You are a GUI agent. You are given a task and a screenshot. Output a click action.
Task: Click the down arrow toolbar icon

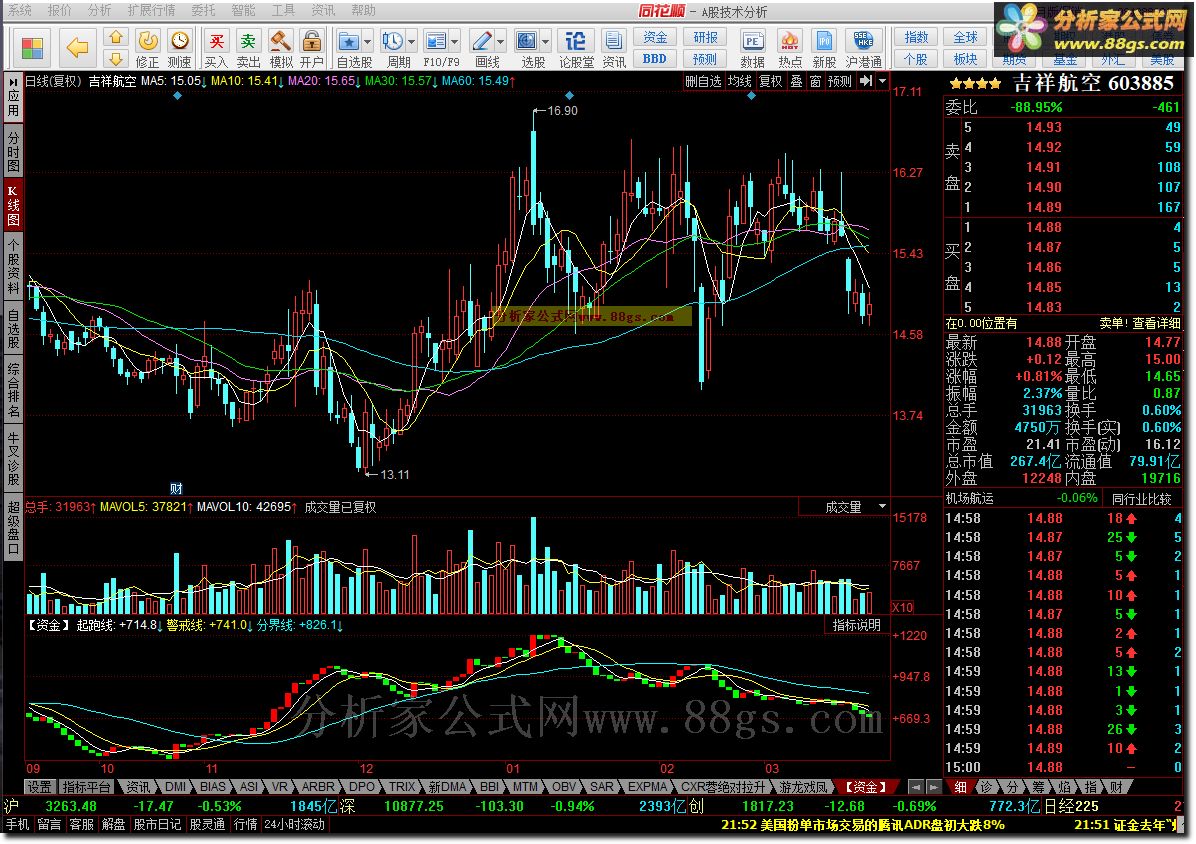pos(115,59)
